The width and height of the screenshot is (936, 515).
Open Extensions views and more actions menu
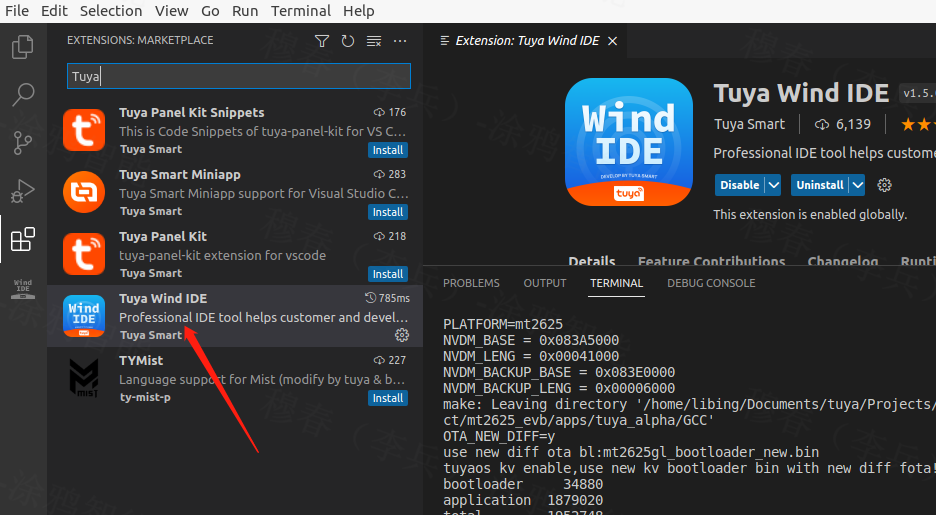point(400,41)
